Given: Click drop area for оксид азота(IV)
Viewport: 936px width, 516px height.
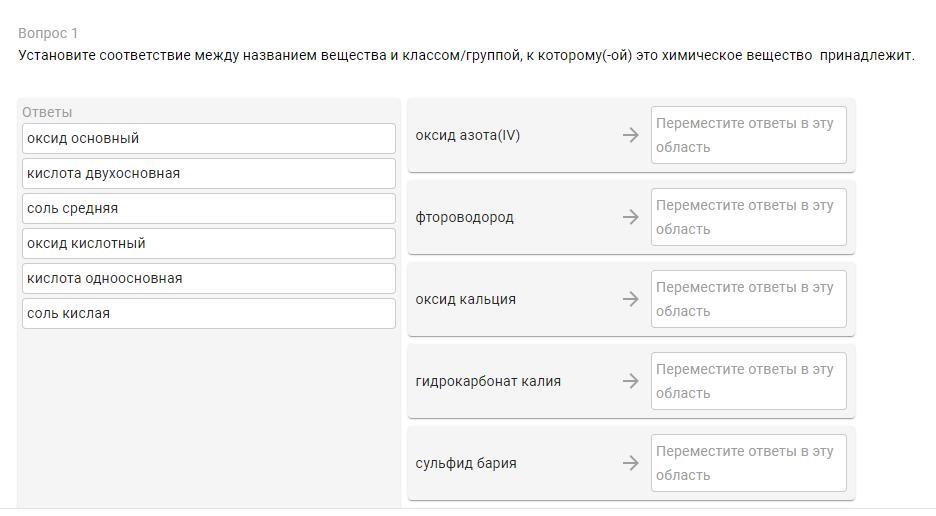Looking at the screenshot, I should tap(748, 135).
